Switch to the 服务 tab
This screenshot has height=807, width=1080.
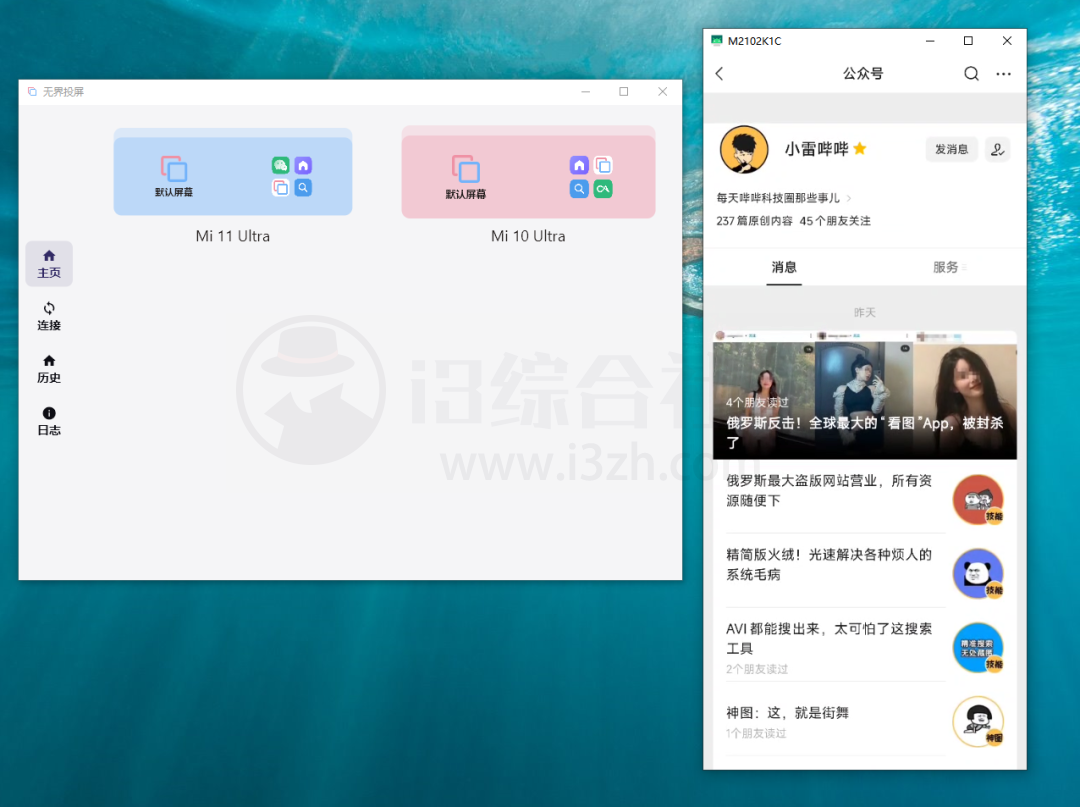tap(946, 268)
